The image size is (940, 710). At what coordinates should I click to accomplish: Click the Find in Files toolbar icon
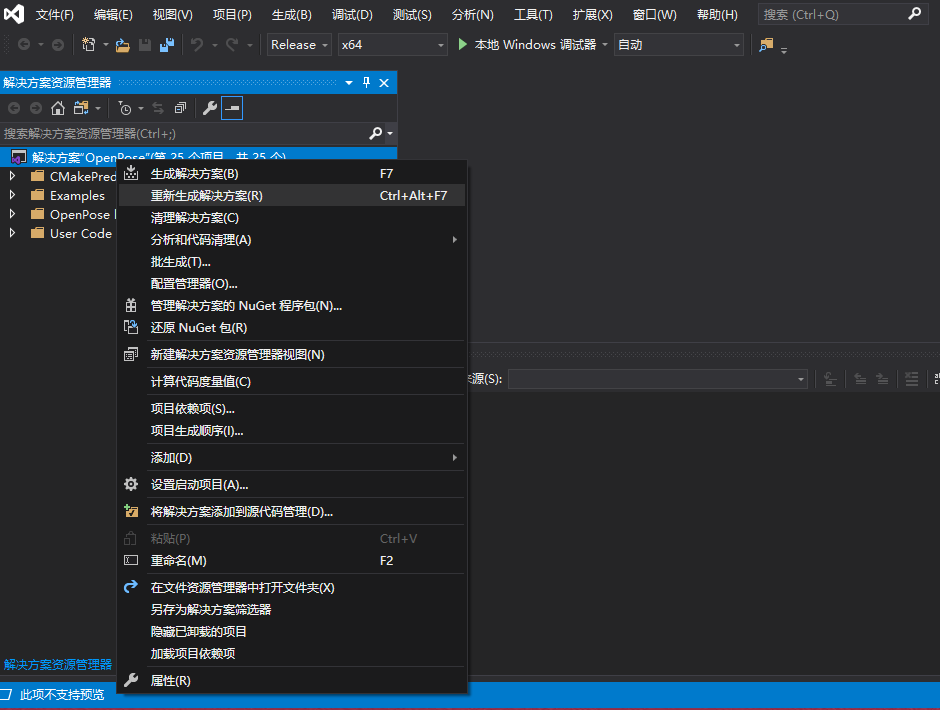[x=766, y=45]
